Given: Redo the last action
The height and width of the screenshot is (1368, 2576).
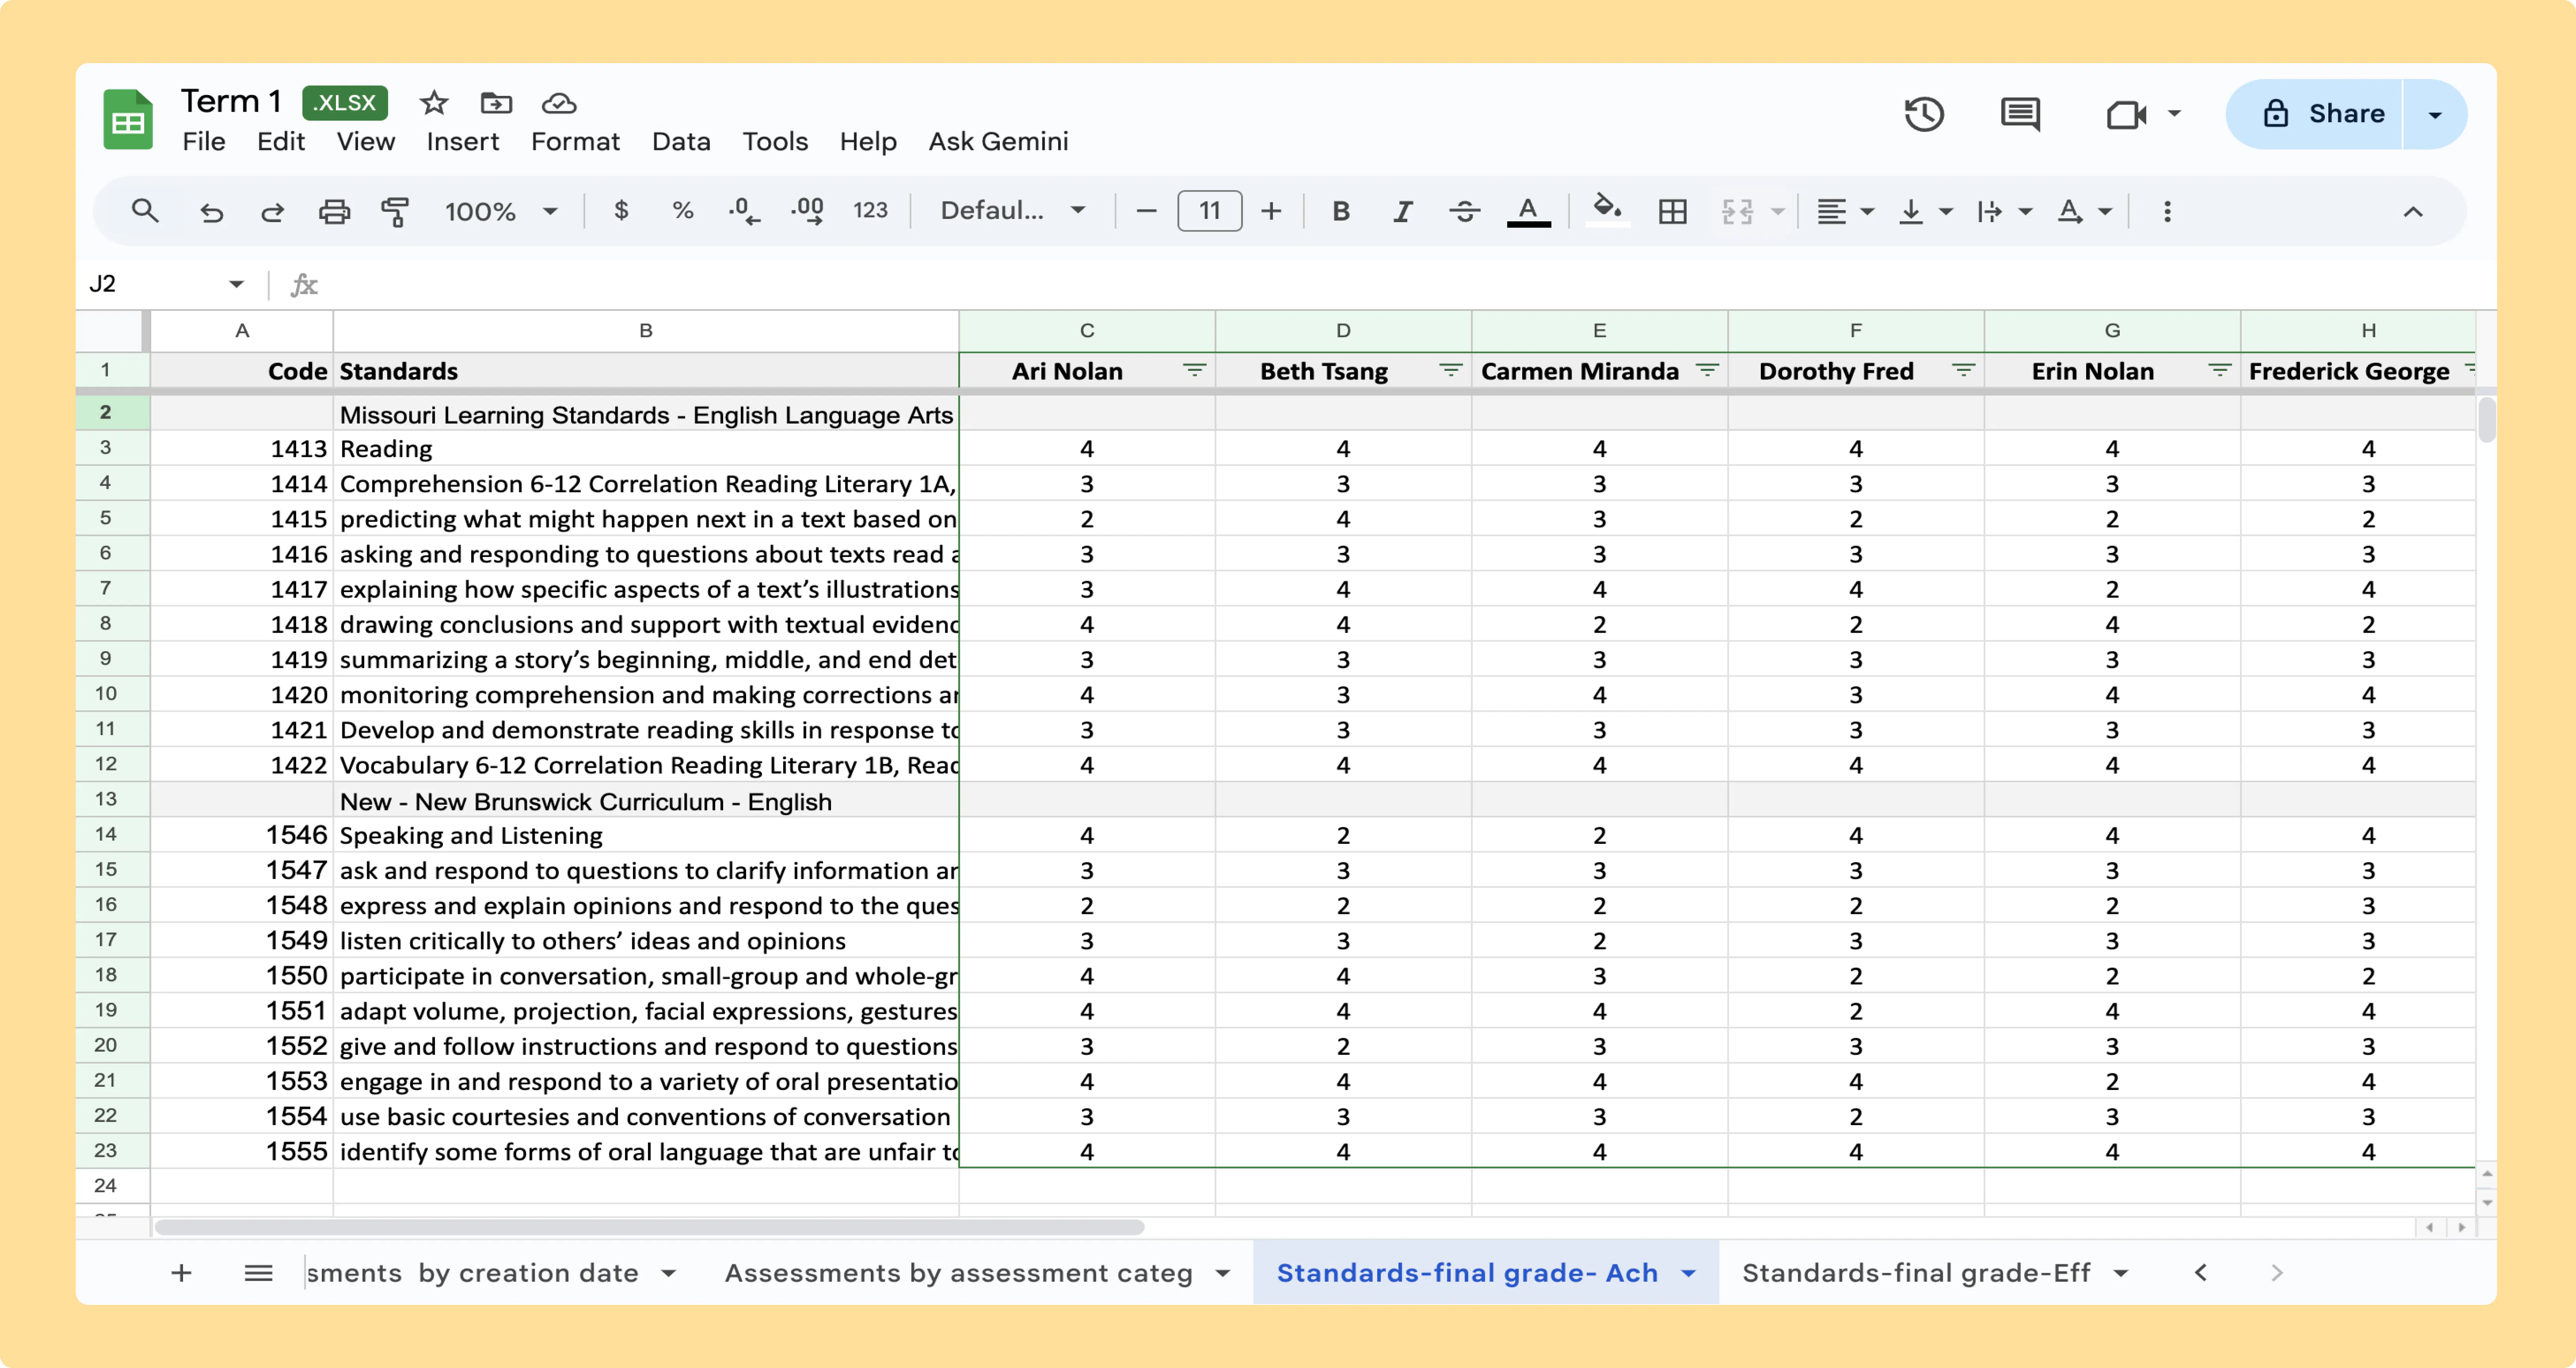Looking at the screenshot, I should (x=272, y=212).
